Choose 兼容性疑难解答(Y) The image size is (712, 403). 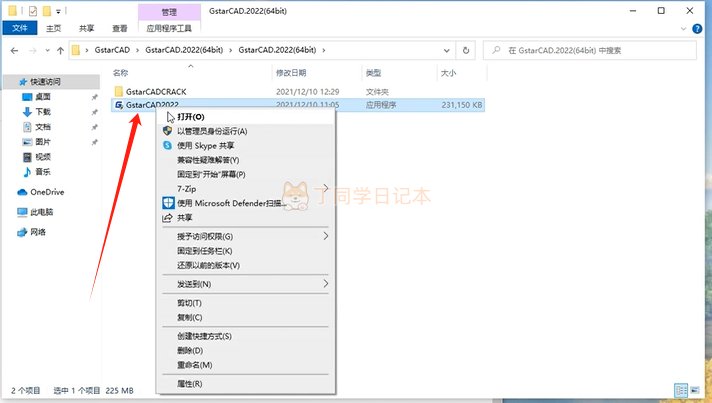point(208,160)
